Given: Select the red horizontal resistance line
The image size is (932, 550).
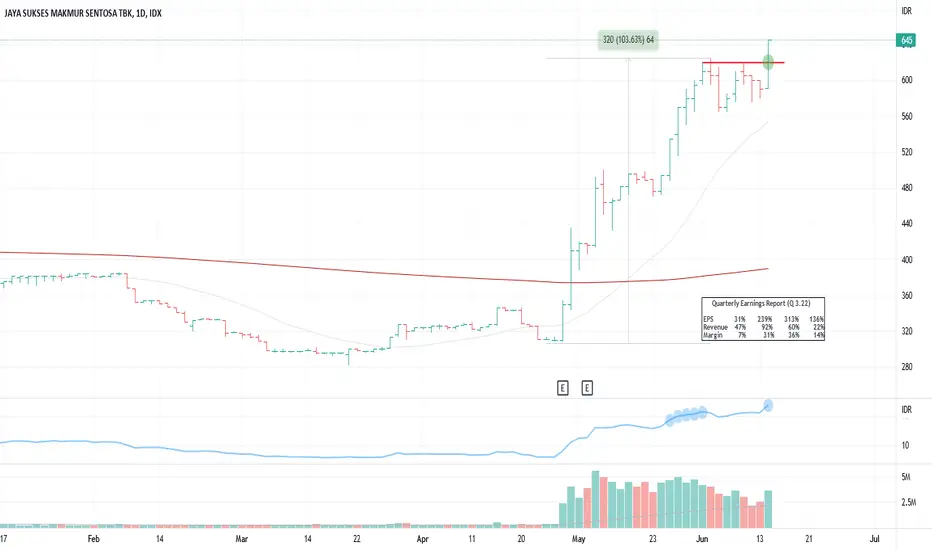Looking at the screenshot, I should tap(743, 62).
